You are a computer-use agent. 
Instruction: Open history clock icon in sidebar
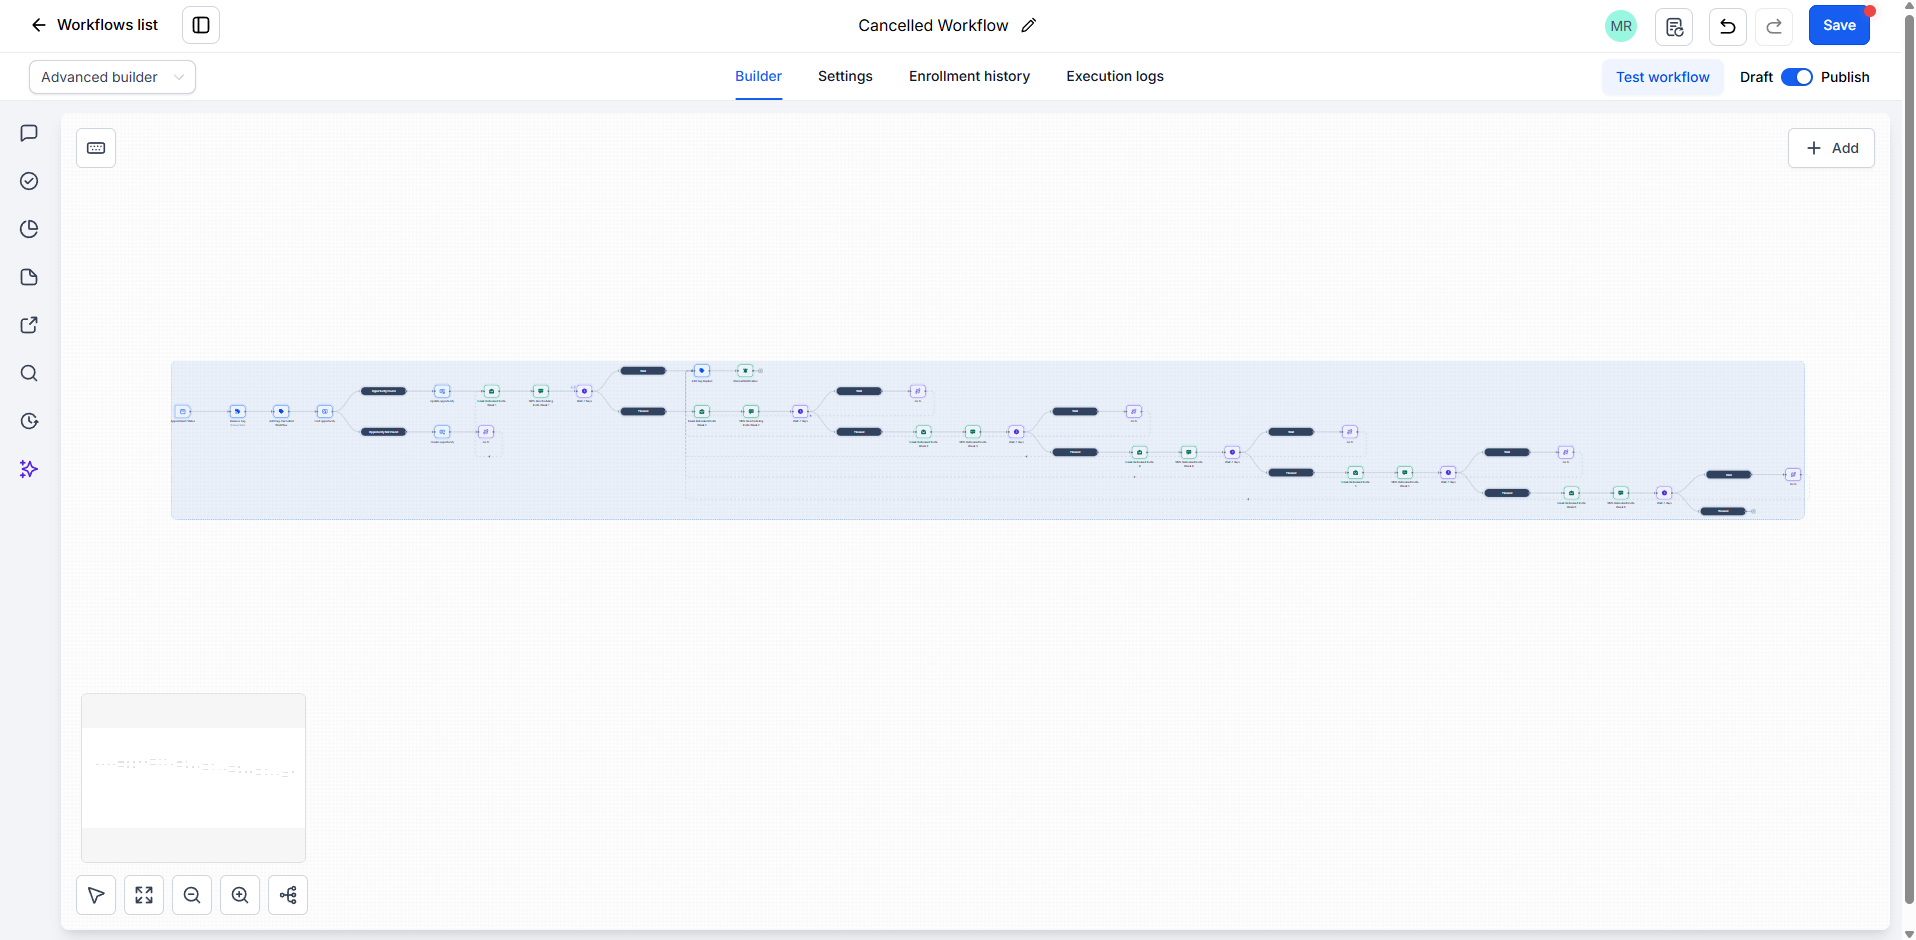pos(29,421)
